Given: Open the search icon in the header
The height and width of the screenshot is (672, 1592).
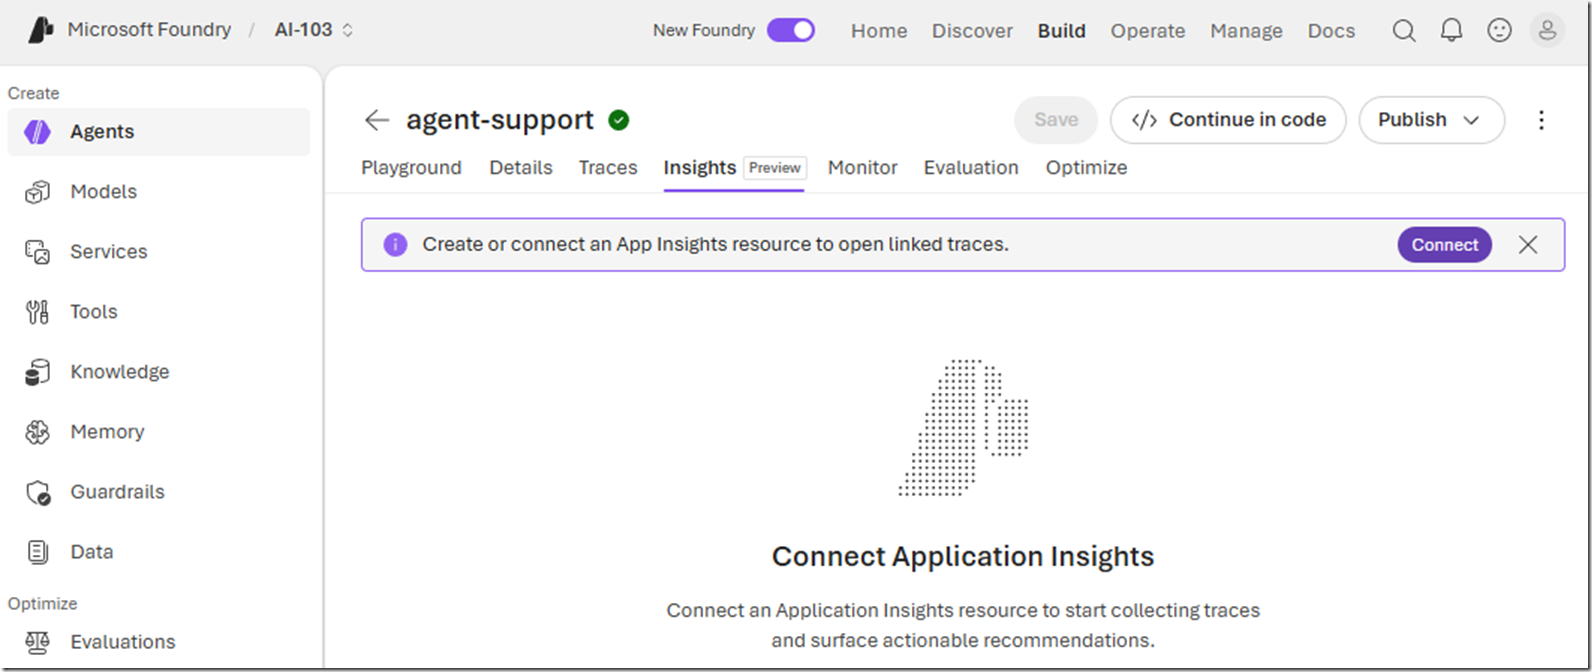Looking at the screenshot, I should tap(1404, 31).
